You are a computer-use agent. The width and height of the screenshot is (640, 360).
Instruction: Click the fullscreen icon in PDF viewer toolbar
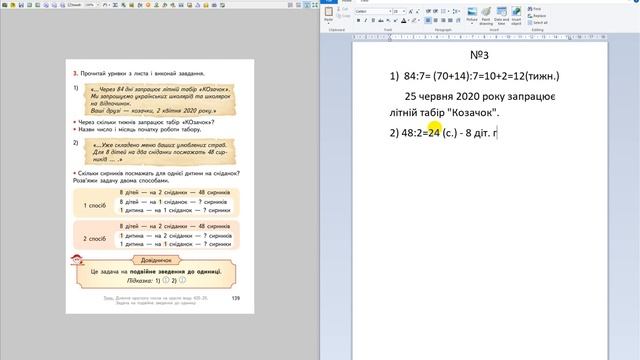(315, 5)
